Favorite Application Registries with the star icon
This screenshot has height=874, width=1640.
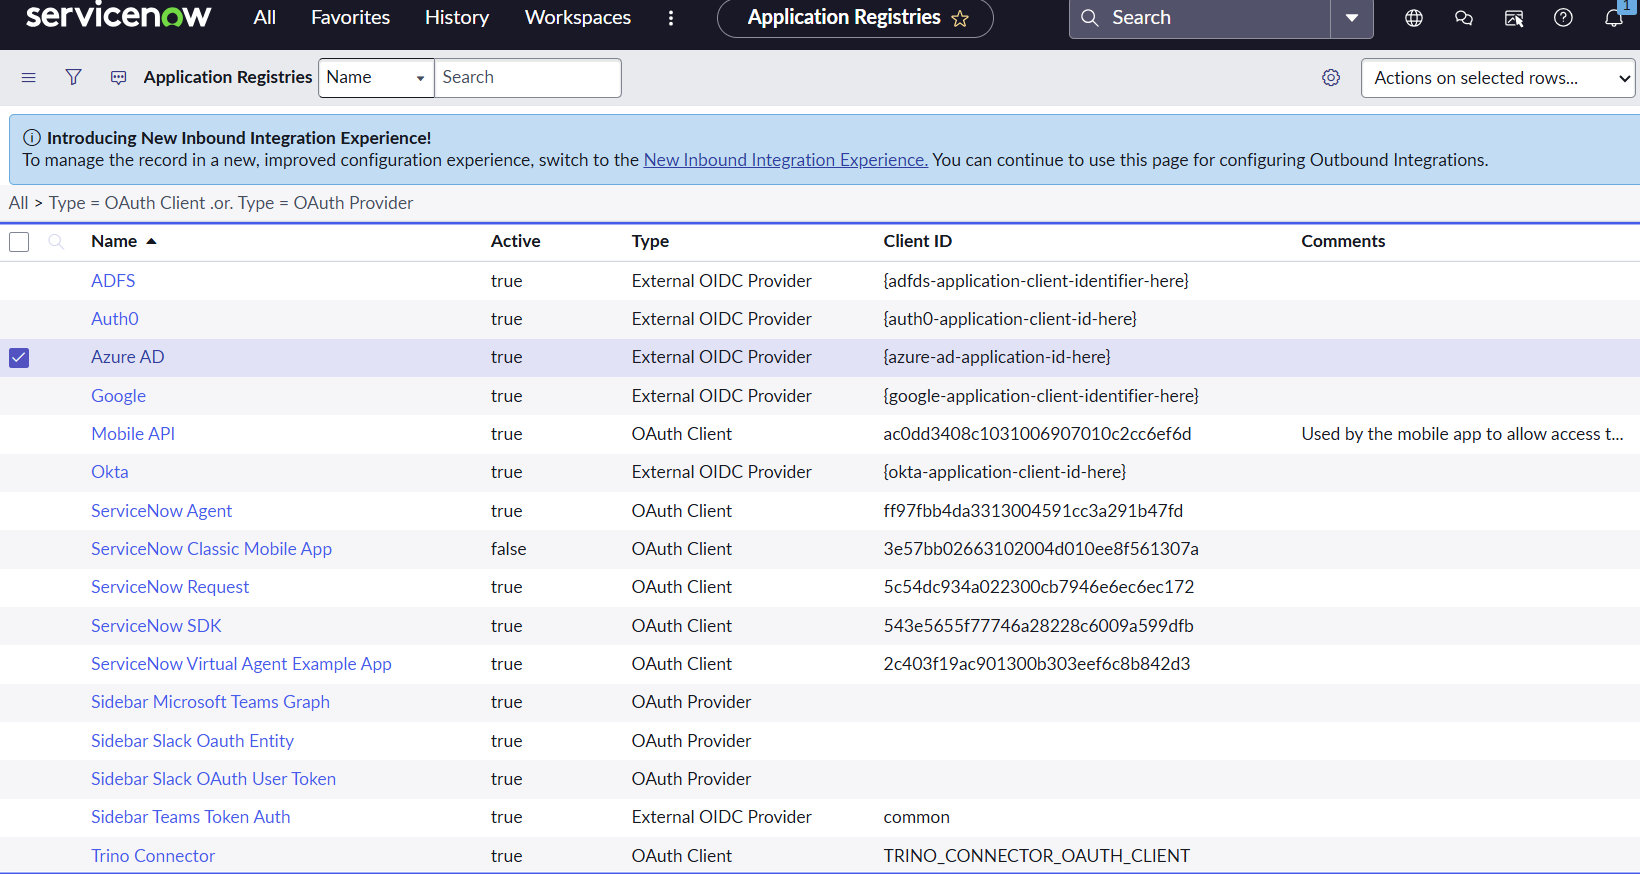(x=960, y=18)
